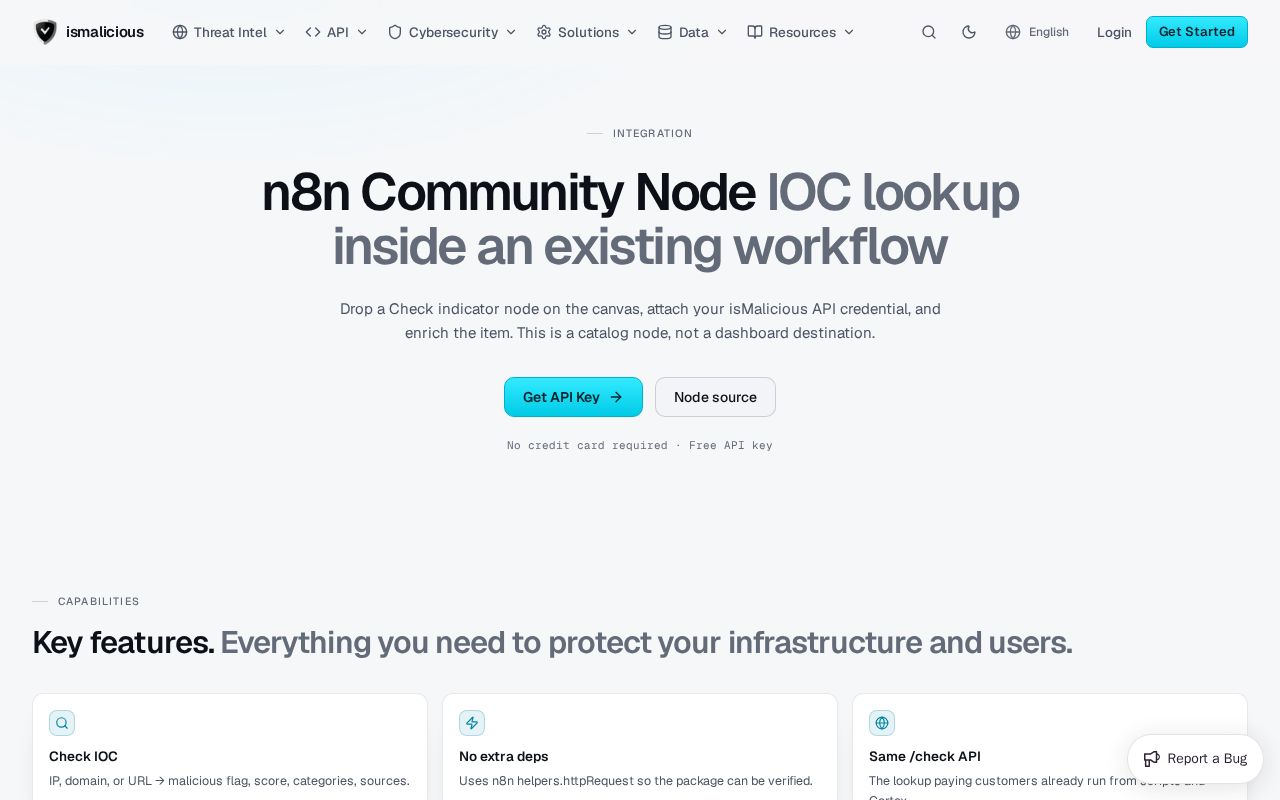Click the Same /check API card title

pos(925,757)
